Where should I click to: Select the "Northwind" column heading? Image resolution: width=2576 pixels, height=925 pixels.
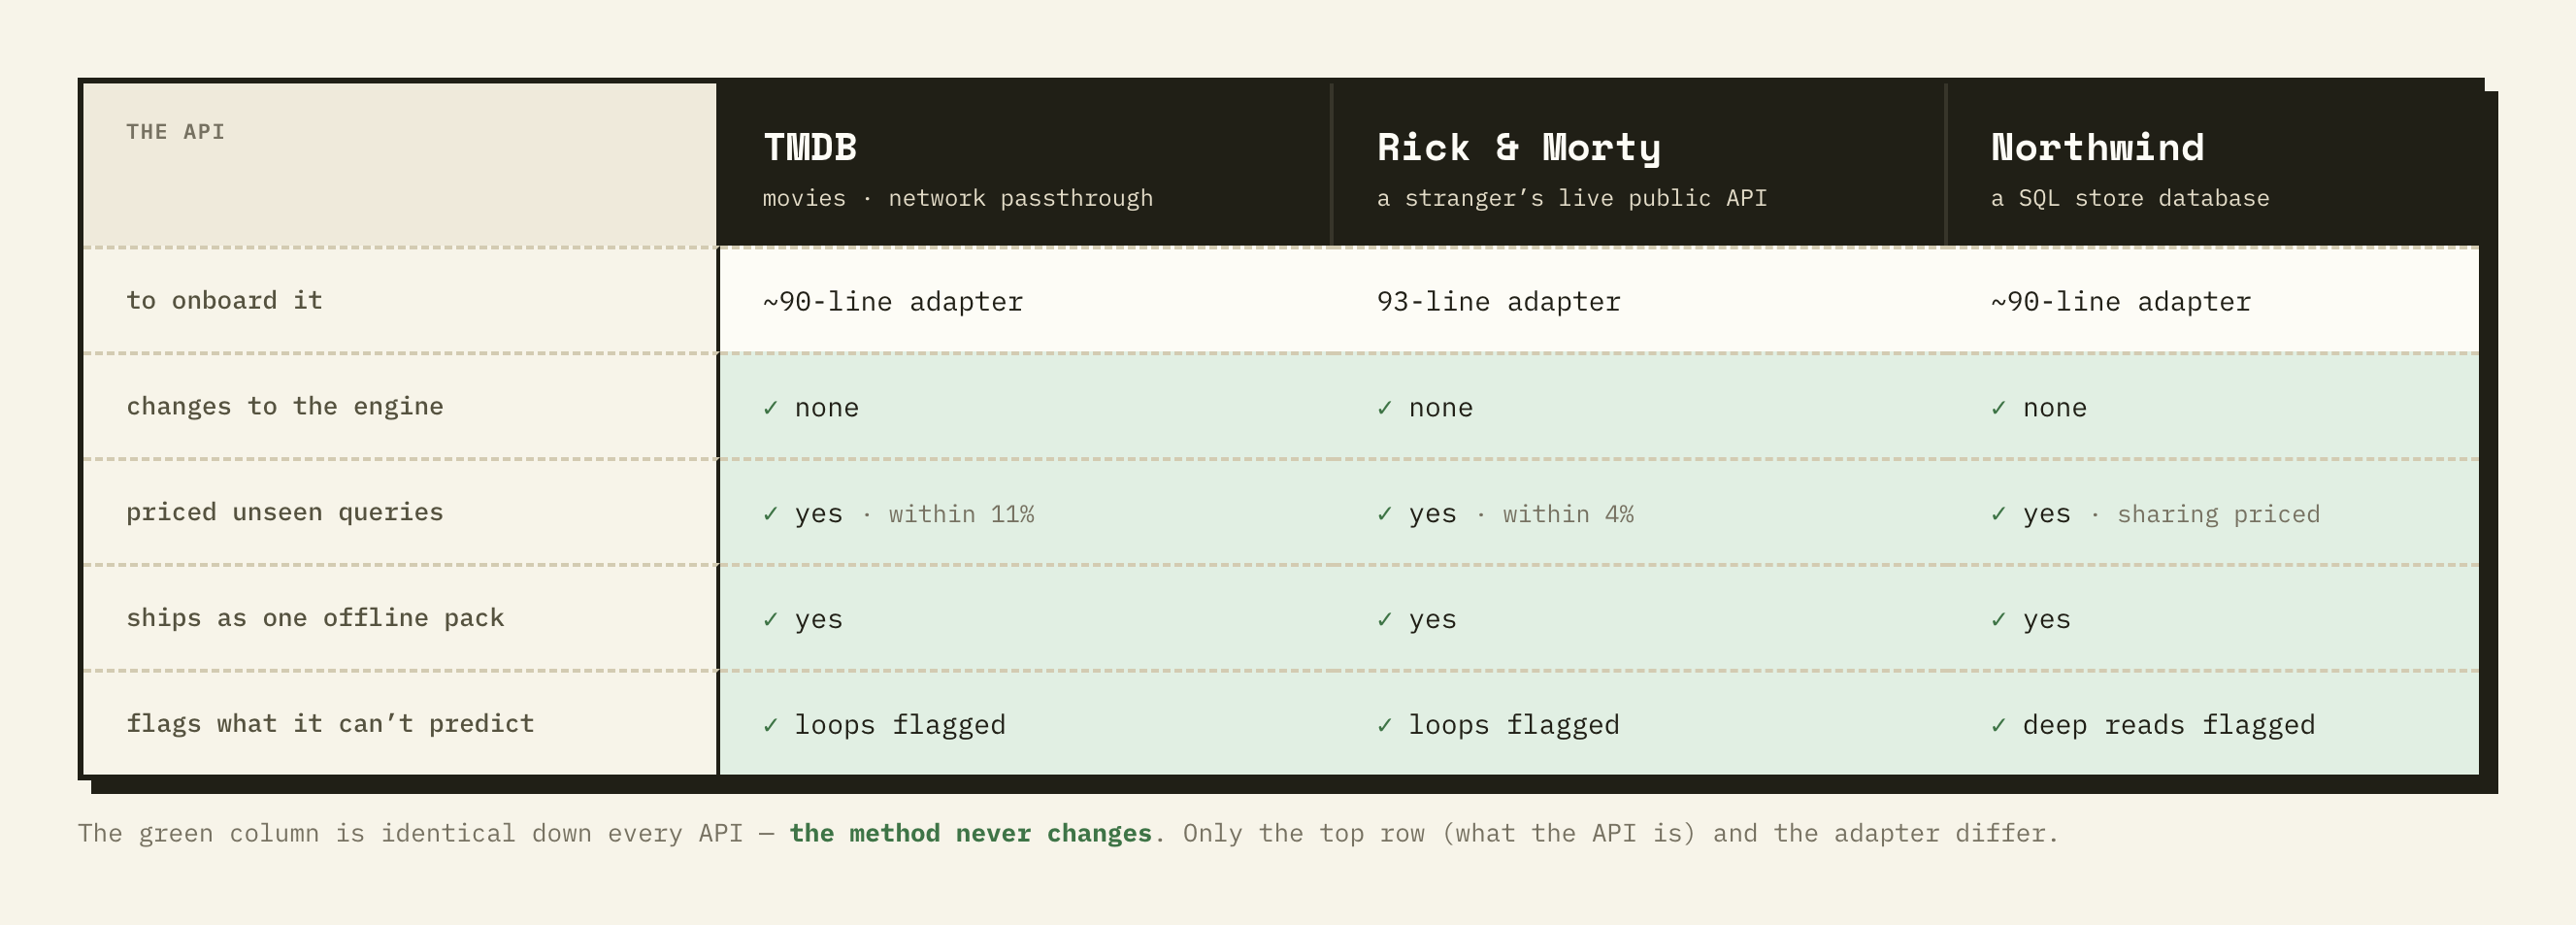click(x=2097, y=147)
